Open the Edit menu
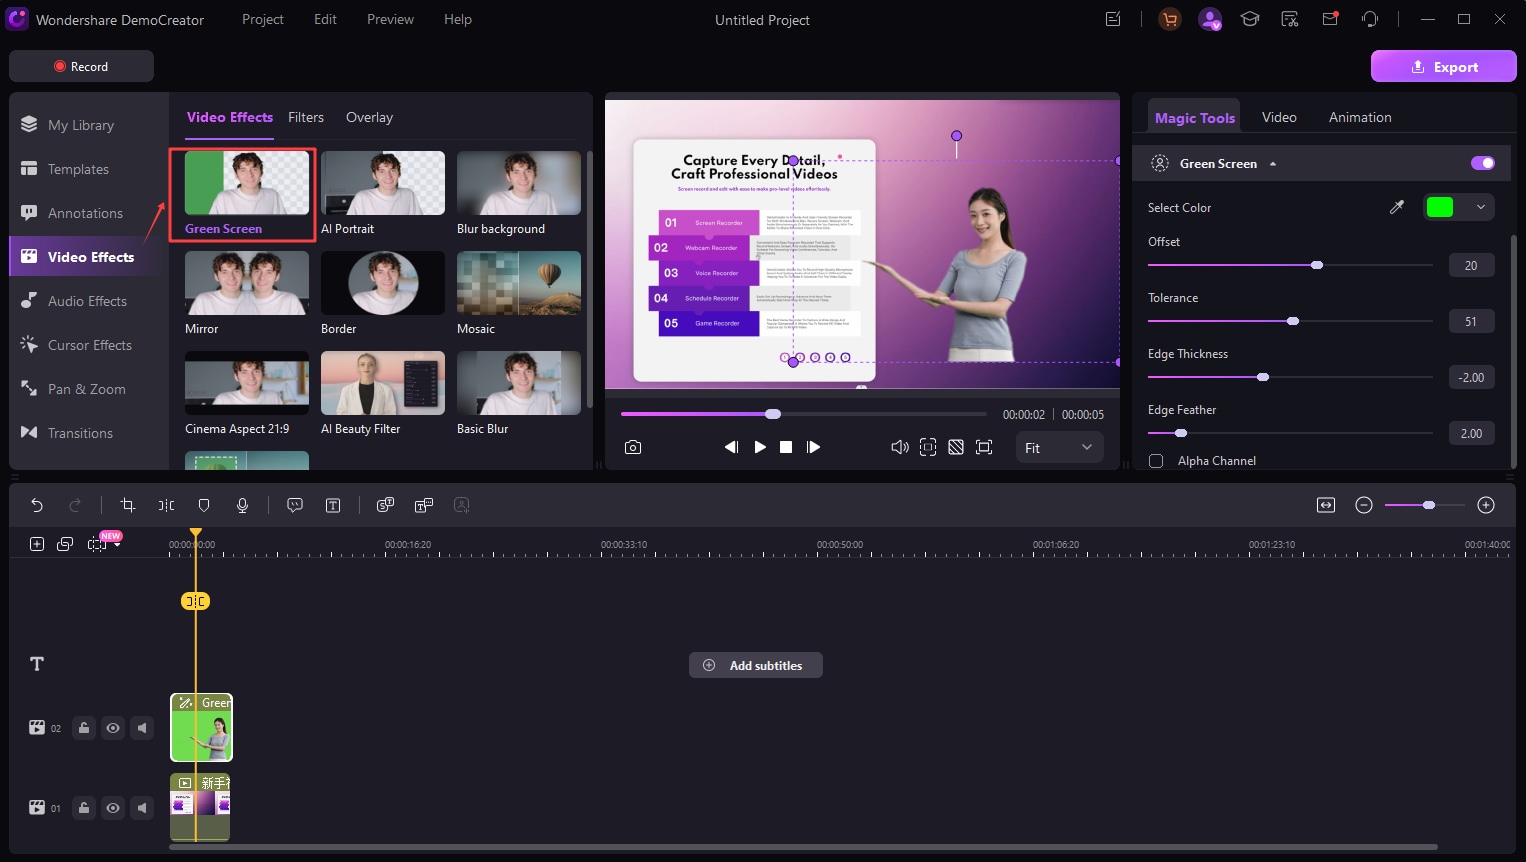Image resolution: width=1526 pixels, height=862 pixels. 325,19
